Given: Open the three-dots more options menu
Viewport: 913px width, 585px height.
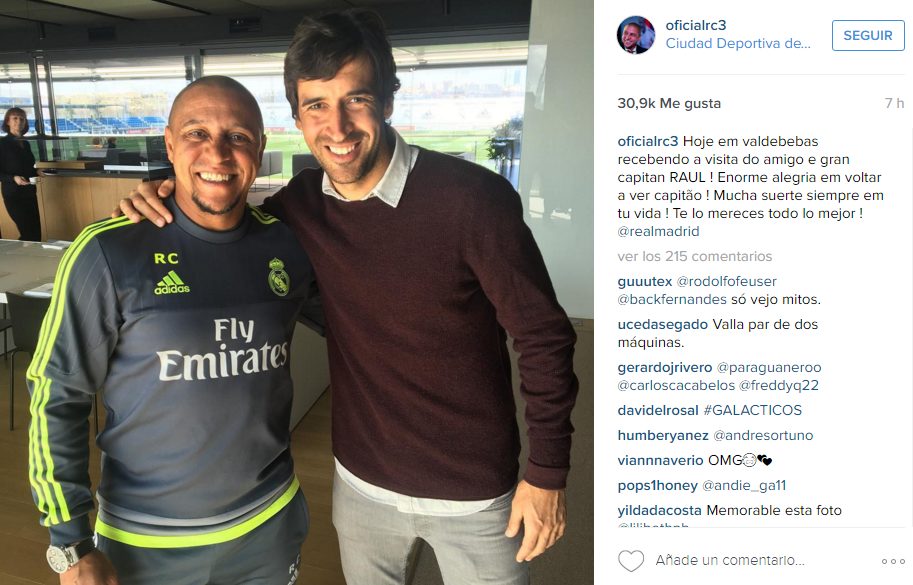Looking at the screenshot, I should click(x=893, y=561).
